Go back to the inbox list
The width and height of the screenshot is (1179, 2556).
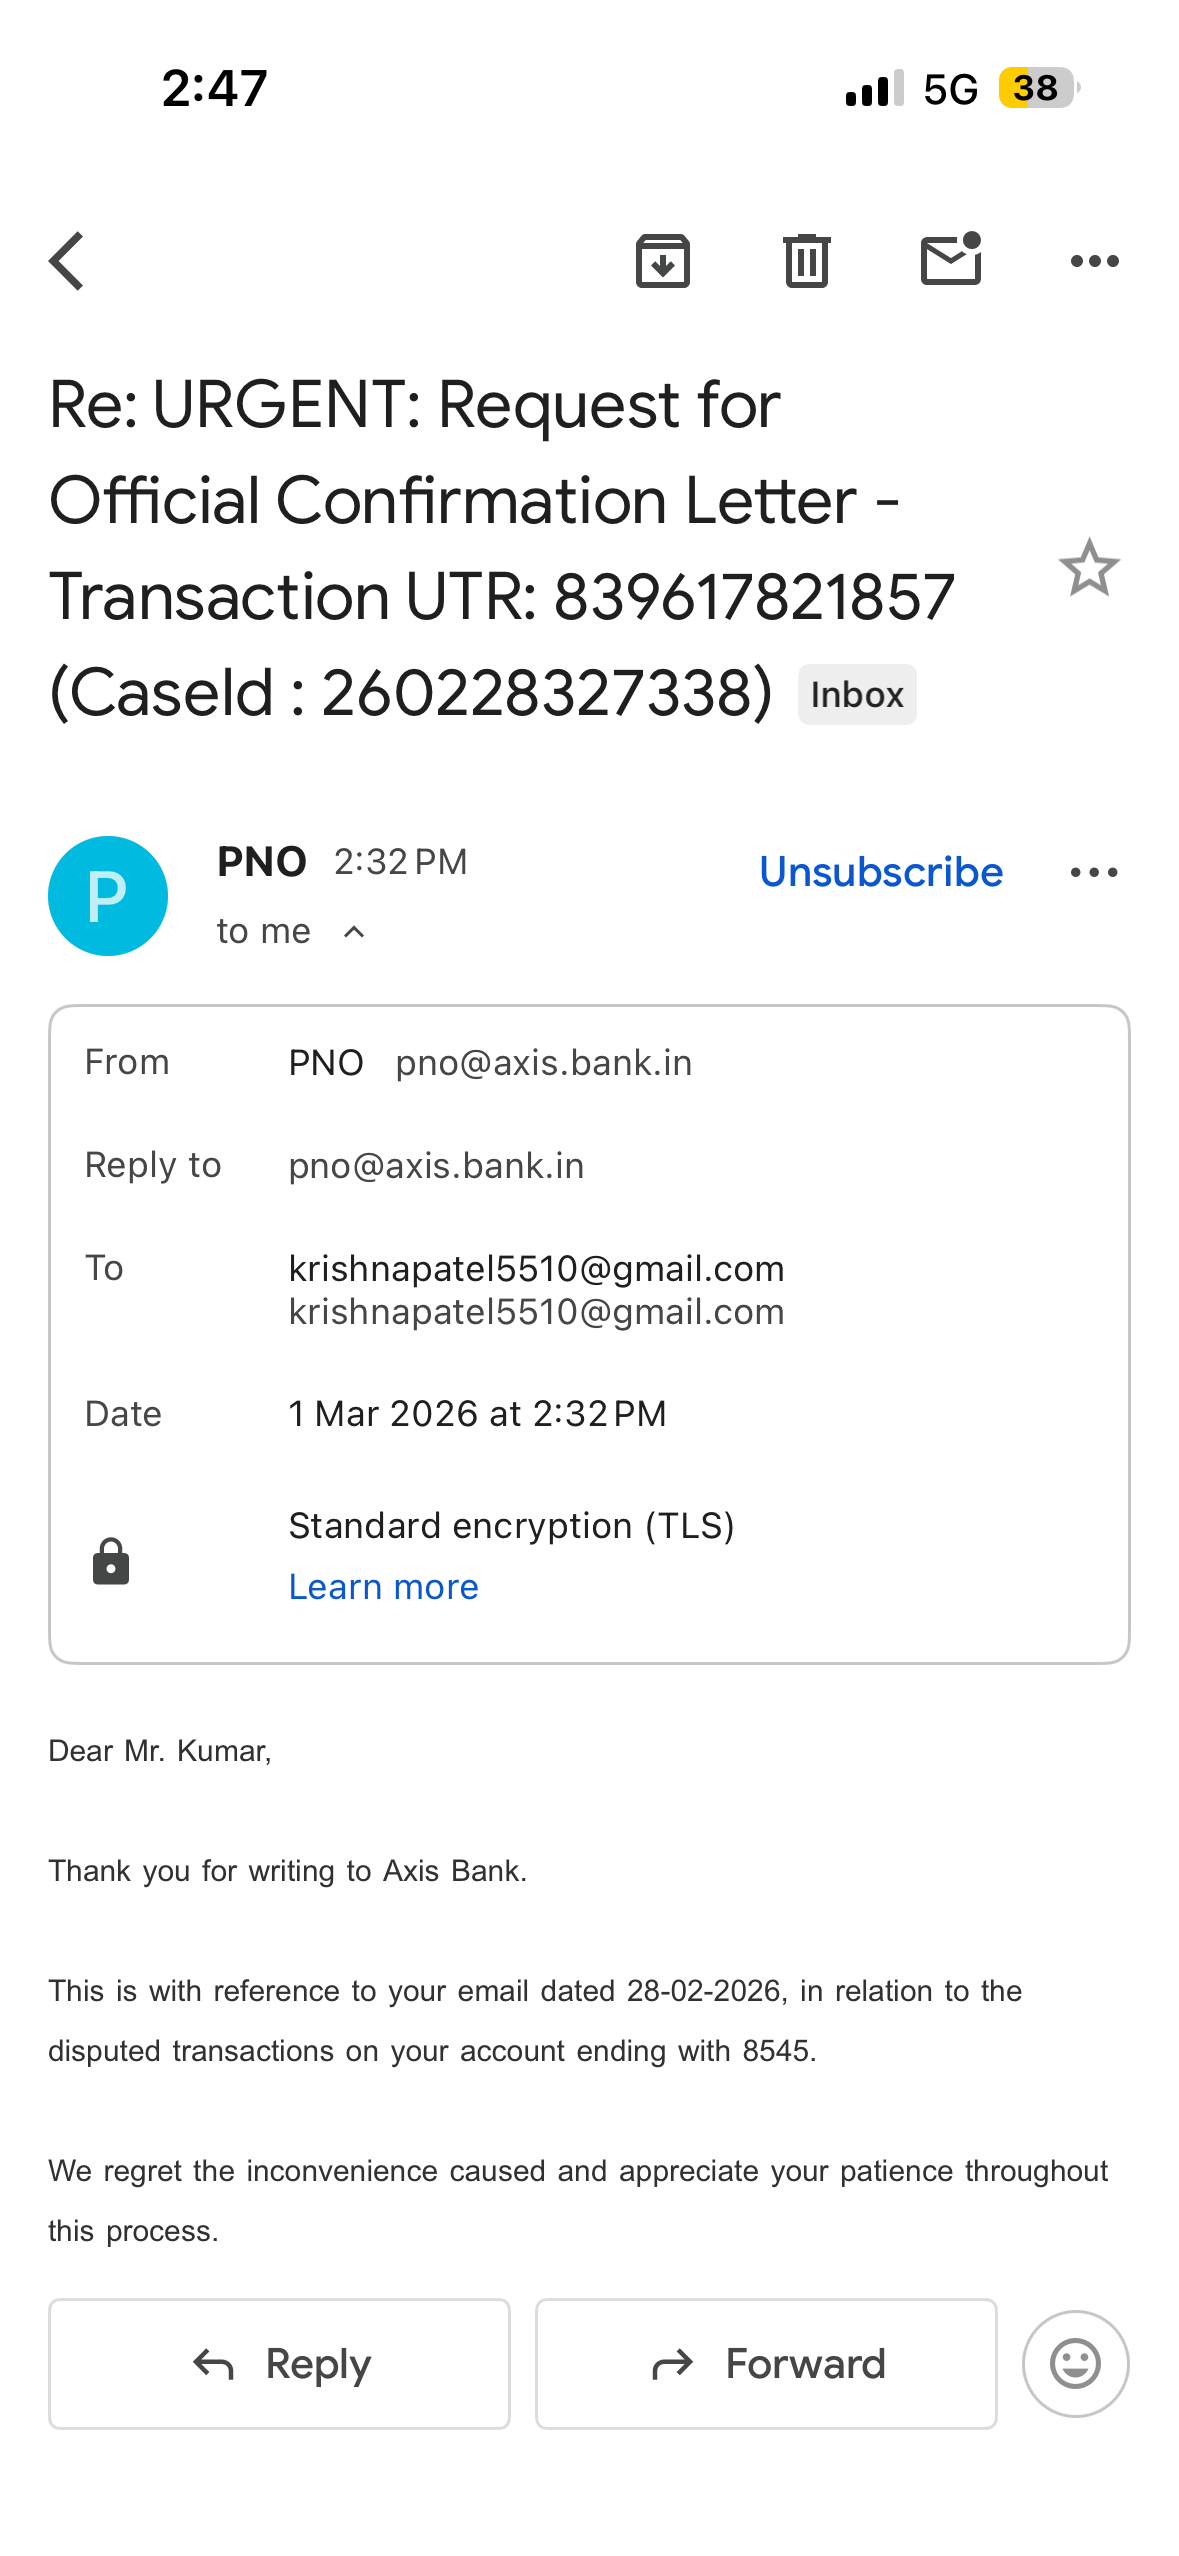point(68,262)
